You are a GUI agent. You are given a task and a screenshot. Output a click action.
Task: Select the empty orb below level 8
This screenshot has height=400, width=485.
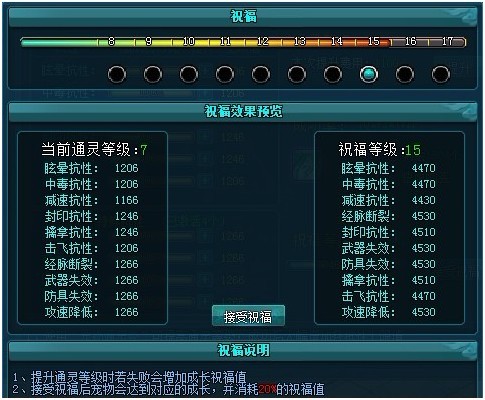tap(117, 74)
